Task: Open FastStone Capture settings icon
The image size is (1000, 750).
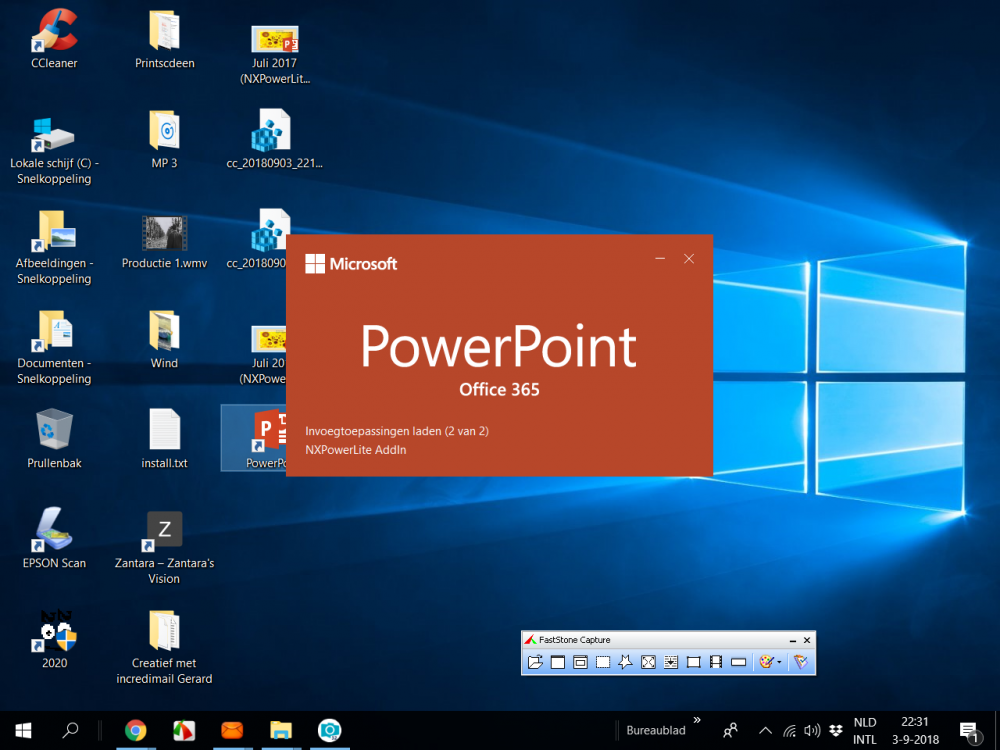Action: pos(800,662)
